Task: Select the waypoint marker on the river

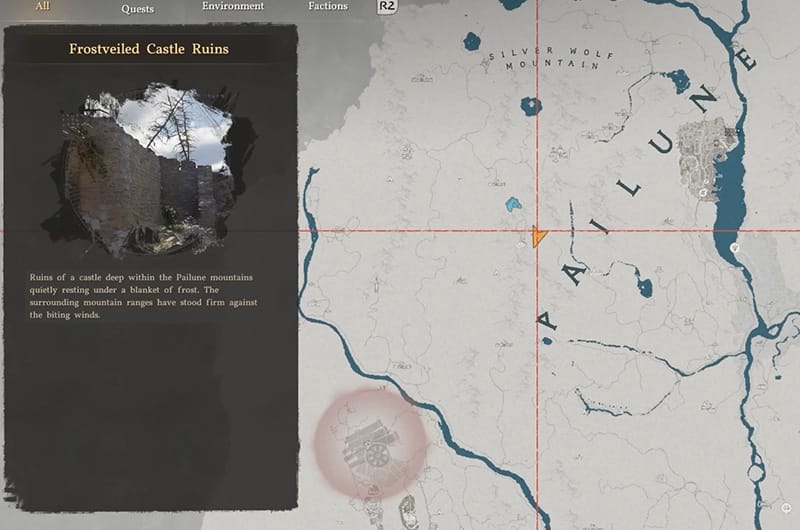Action: pos(735,245)
